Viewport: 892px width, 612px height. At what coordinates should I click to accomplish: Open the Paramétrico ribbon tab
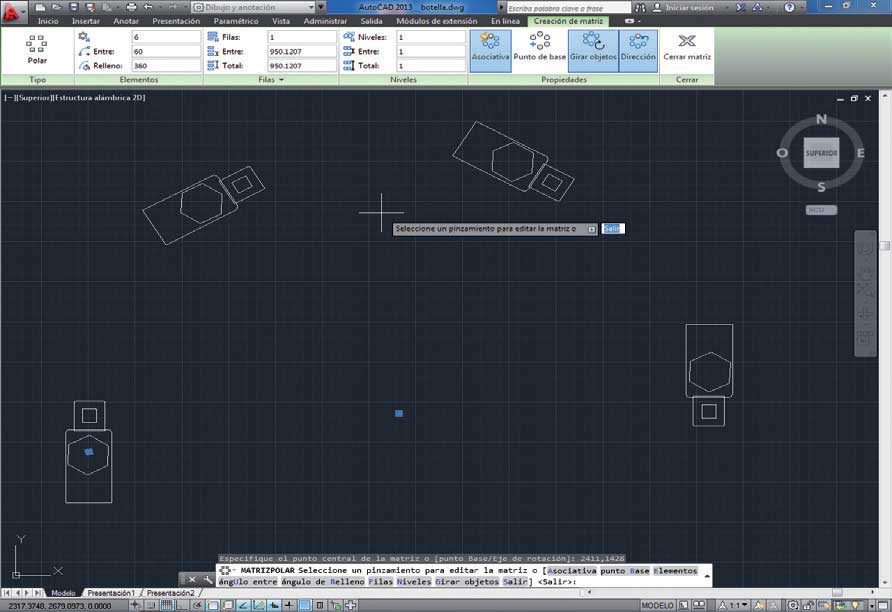pos(236,21)
